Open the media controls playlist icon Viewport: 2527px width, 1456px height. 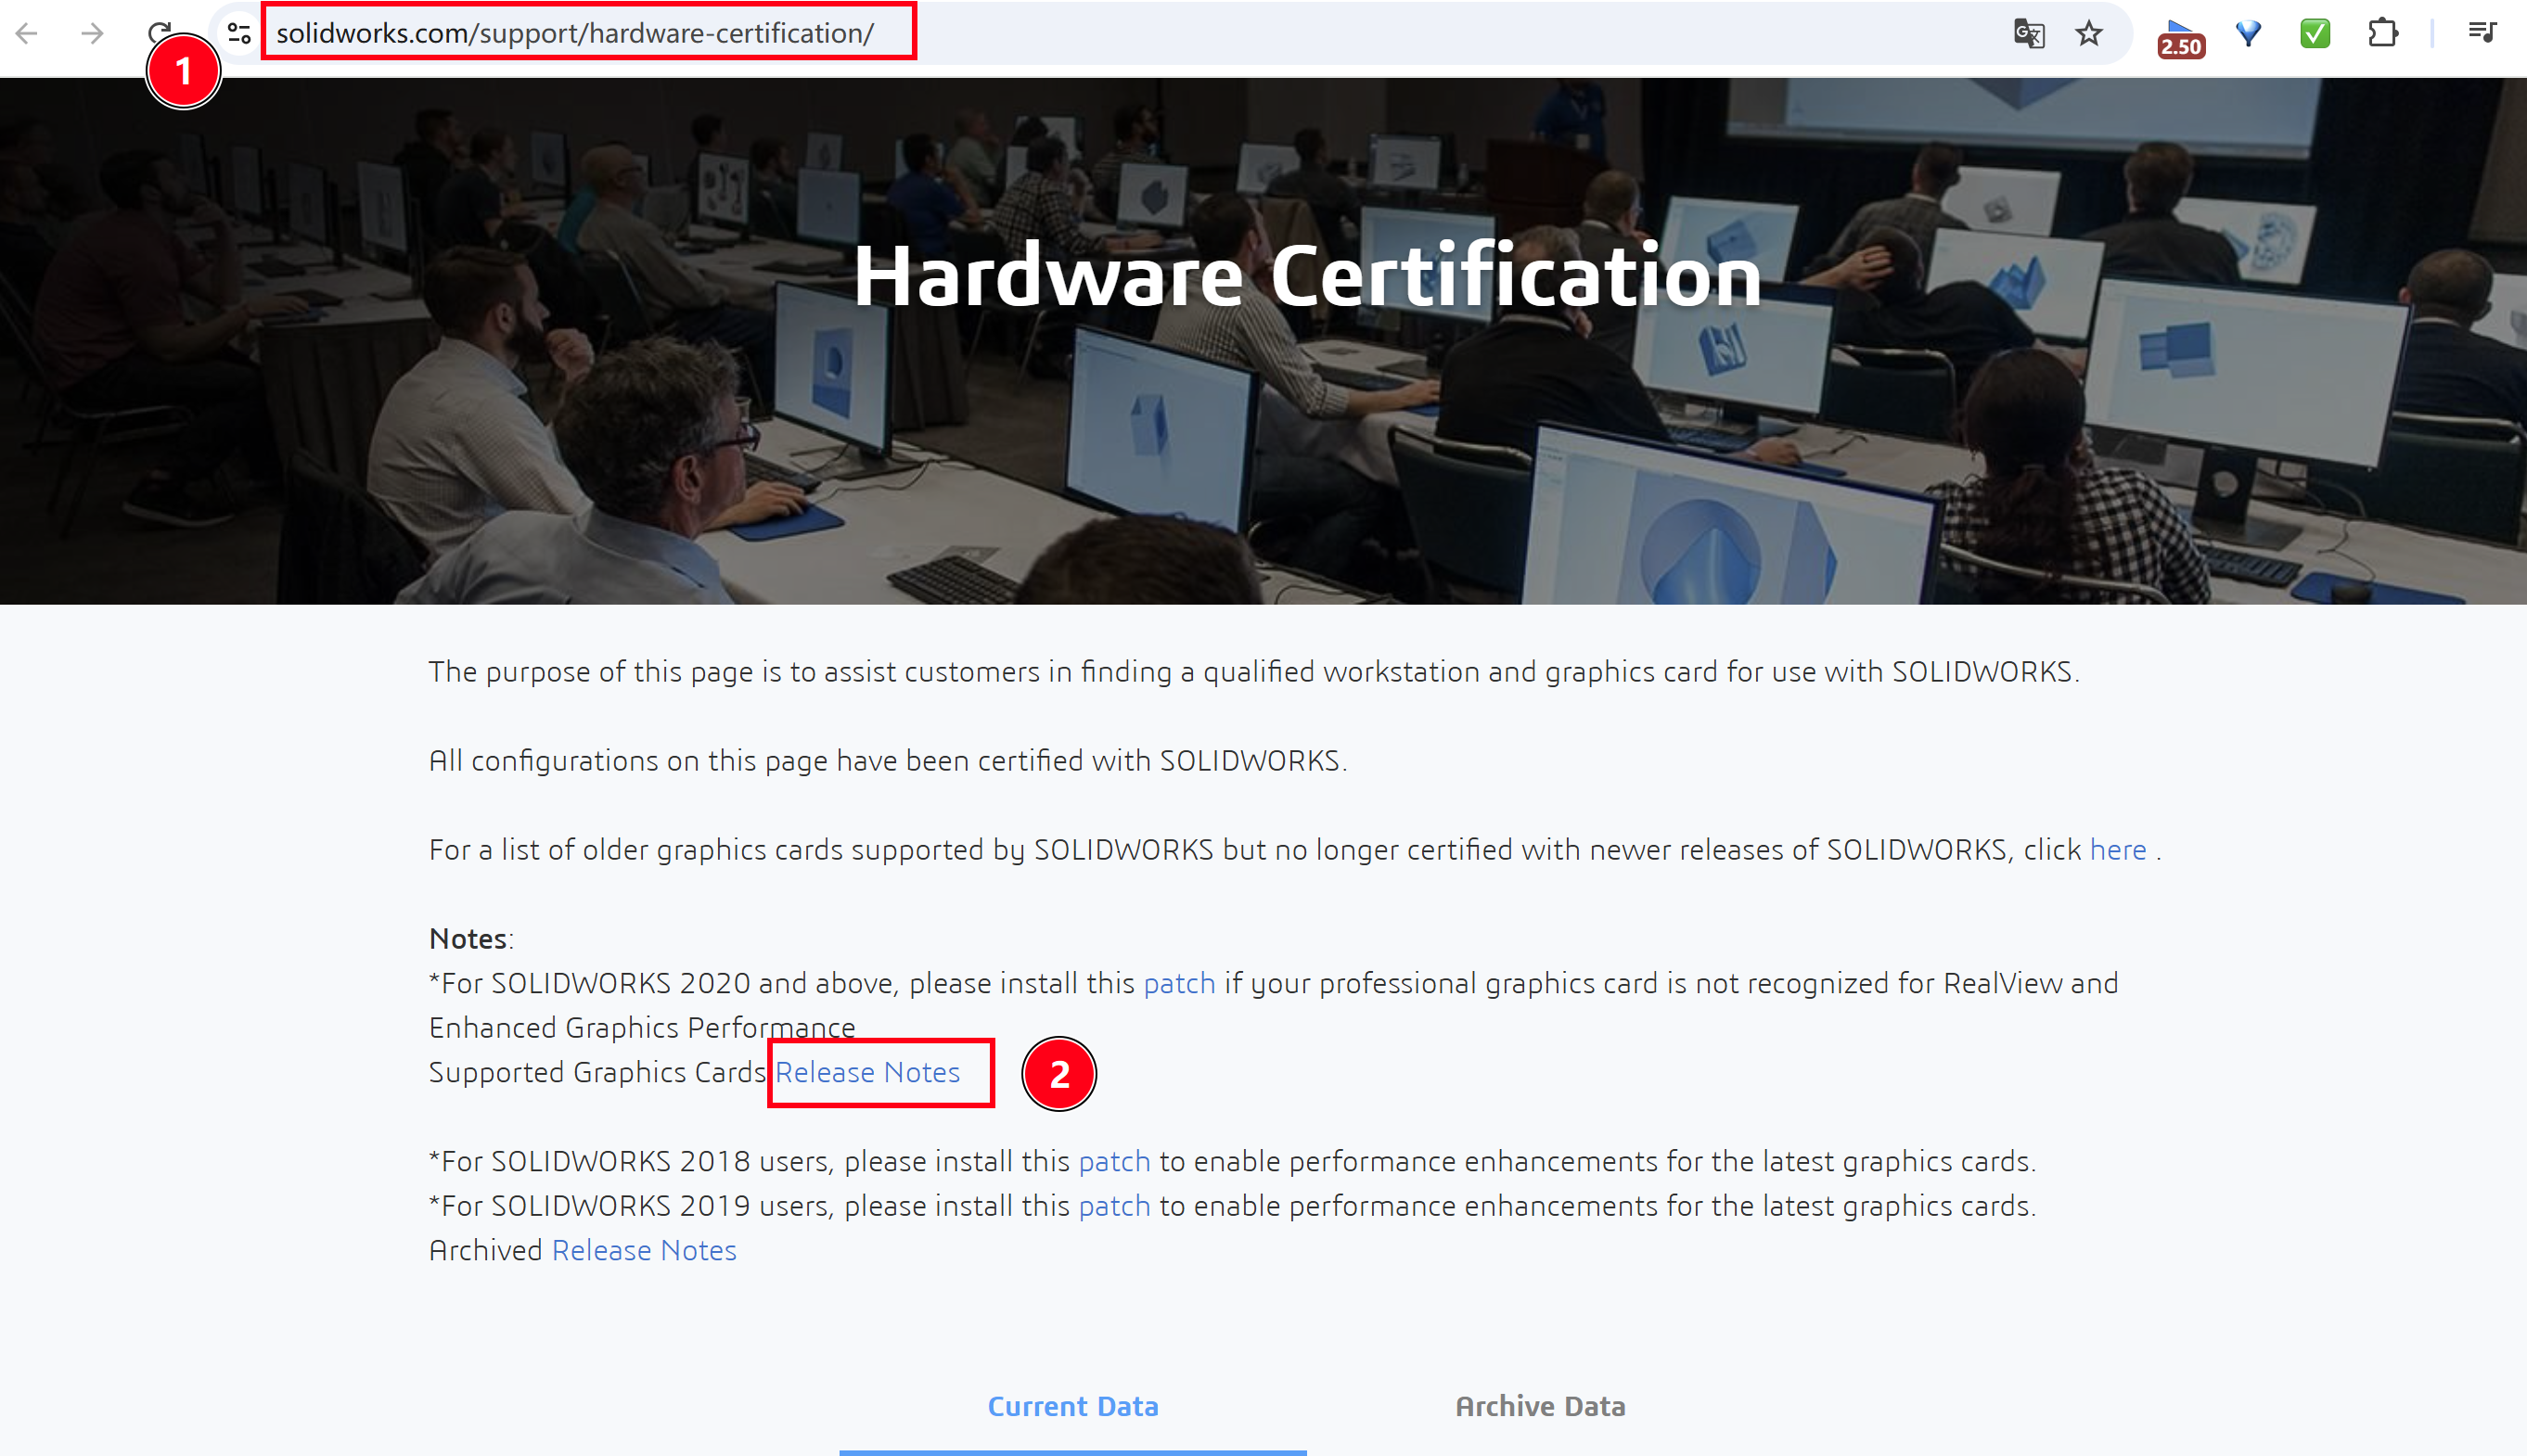pyautogui.click(x=2483, y=34)
